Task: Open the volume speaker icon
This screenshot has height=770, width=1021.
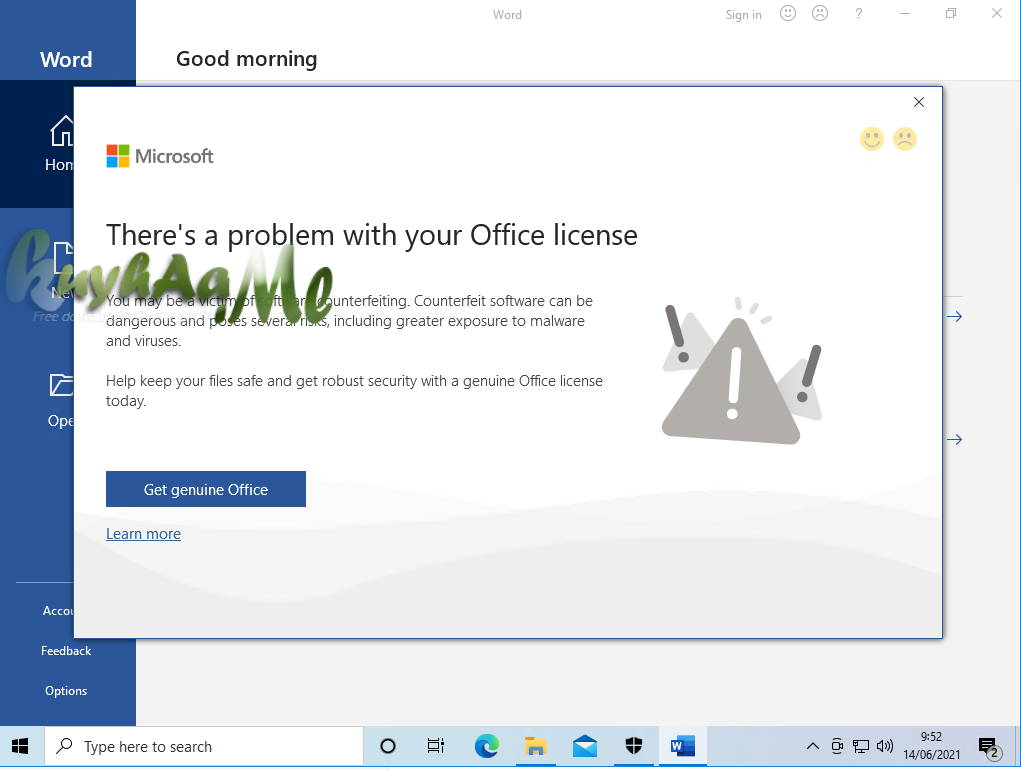Action: click(884, 746)
